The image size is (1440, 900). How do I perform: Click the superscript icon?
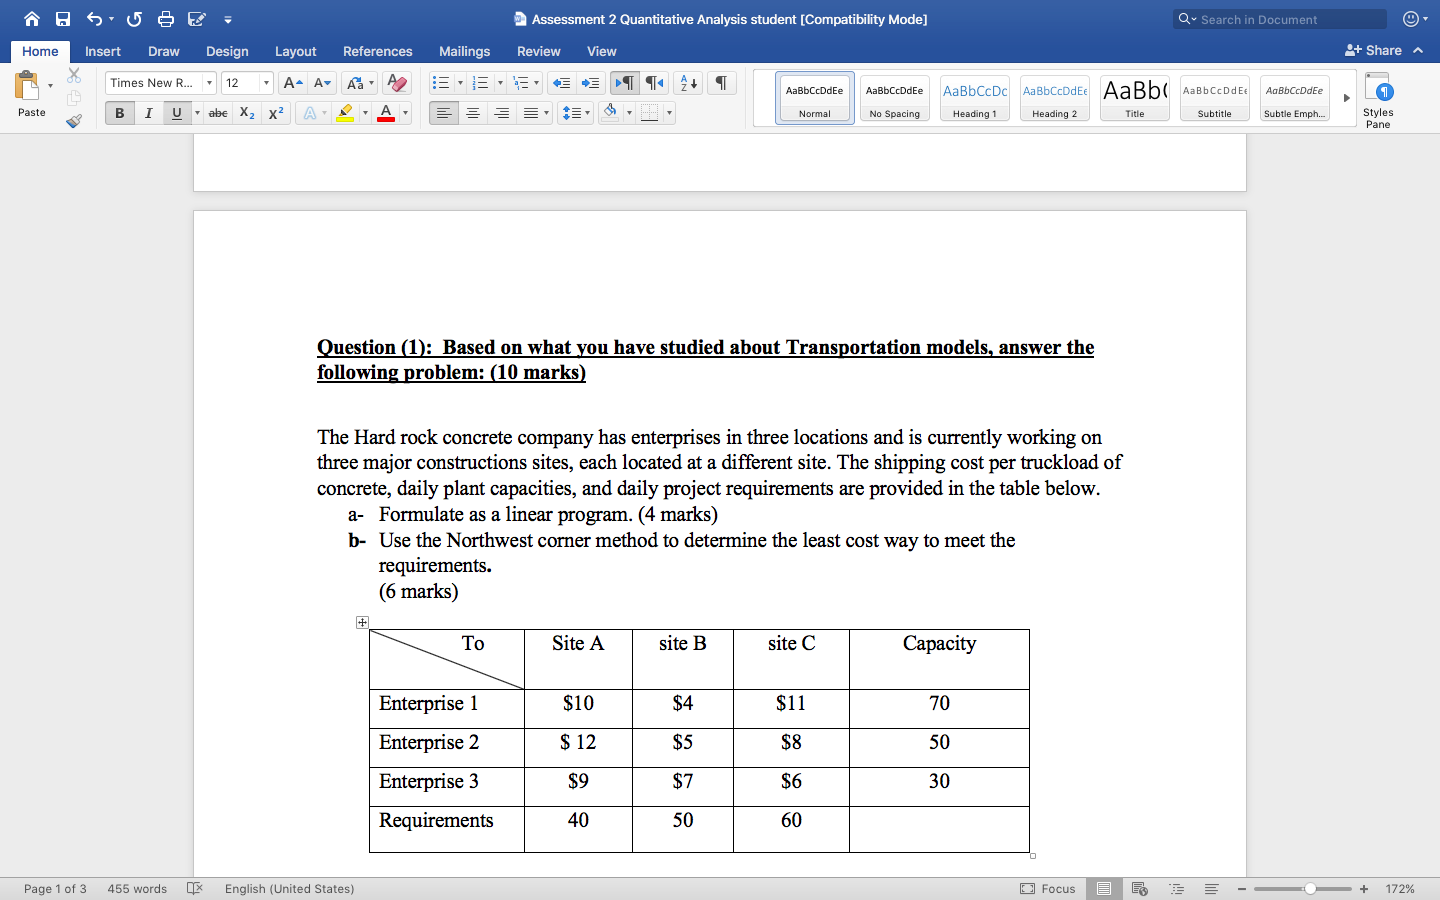click(276, 113)
